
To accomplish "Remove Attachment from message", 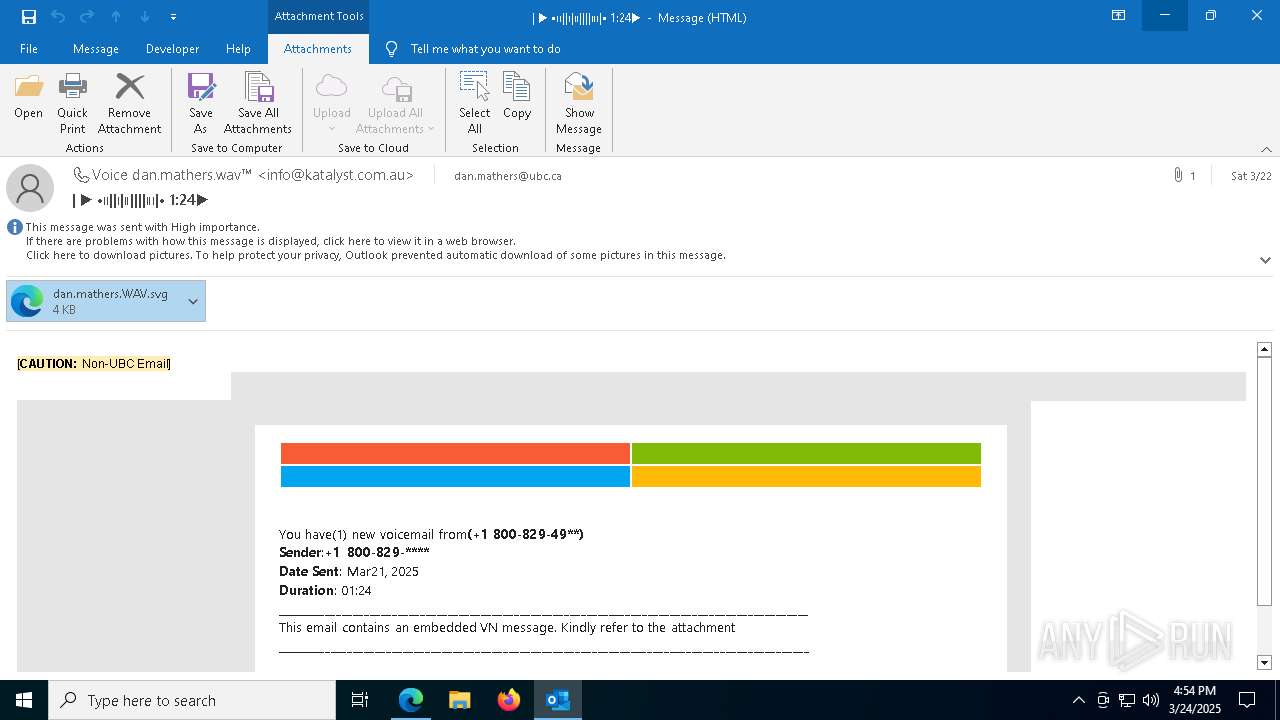I will coord(129,103).
